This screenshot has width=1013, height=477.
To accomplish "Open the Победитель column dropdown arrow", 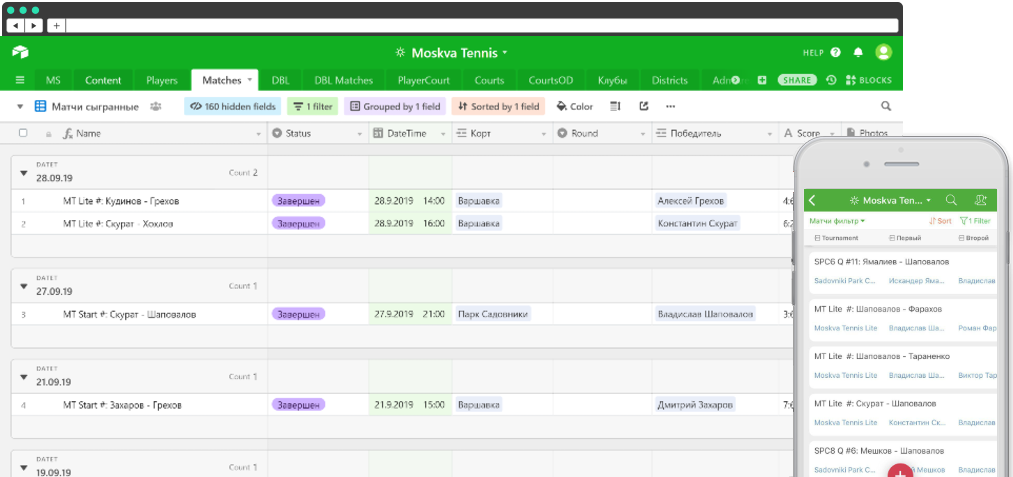I will click(770, 134).
